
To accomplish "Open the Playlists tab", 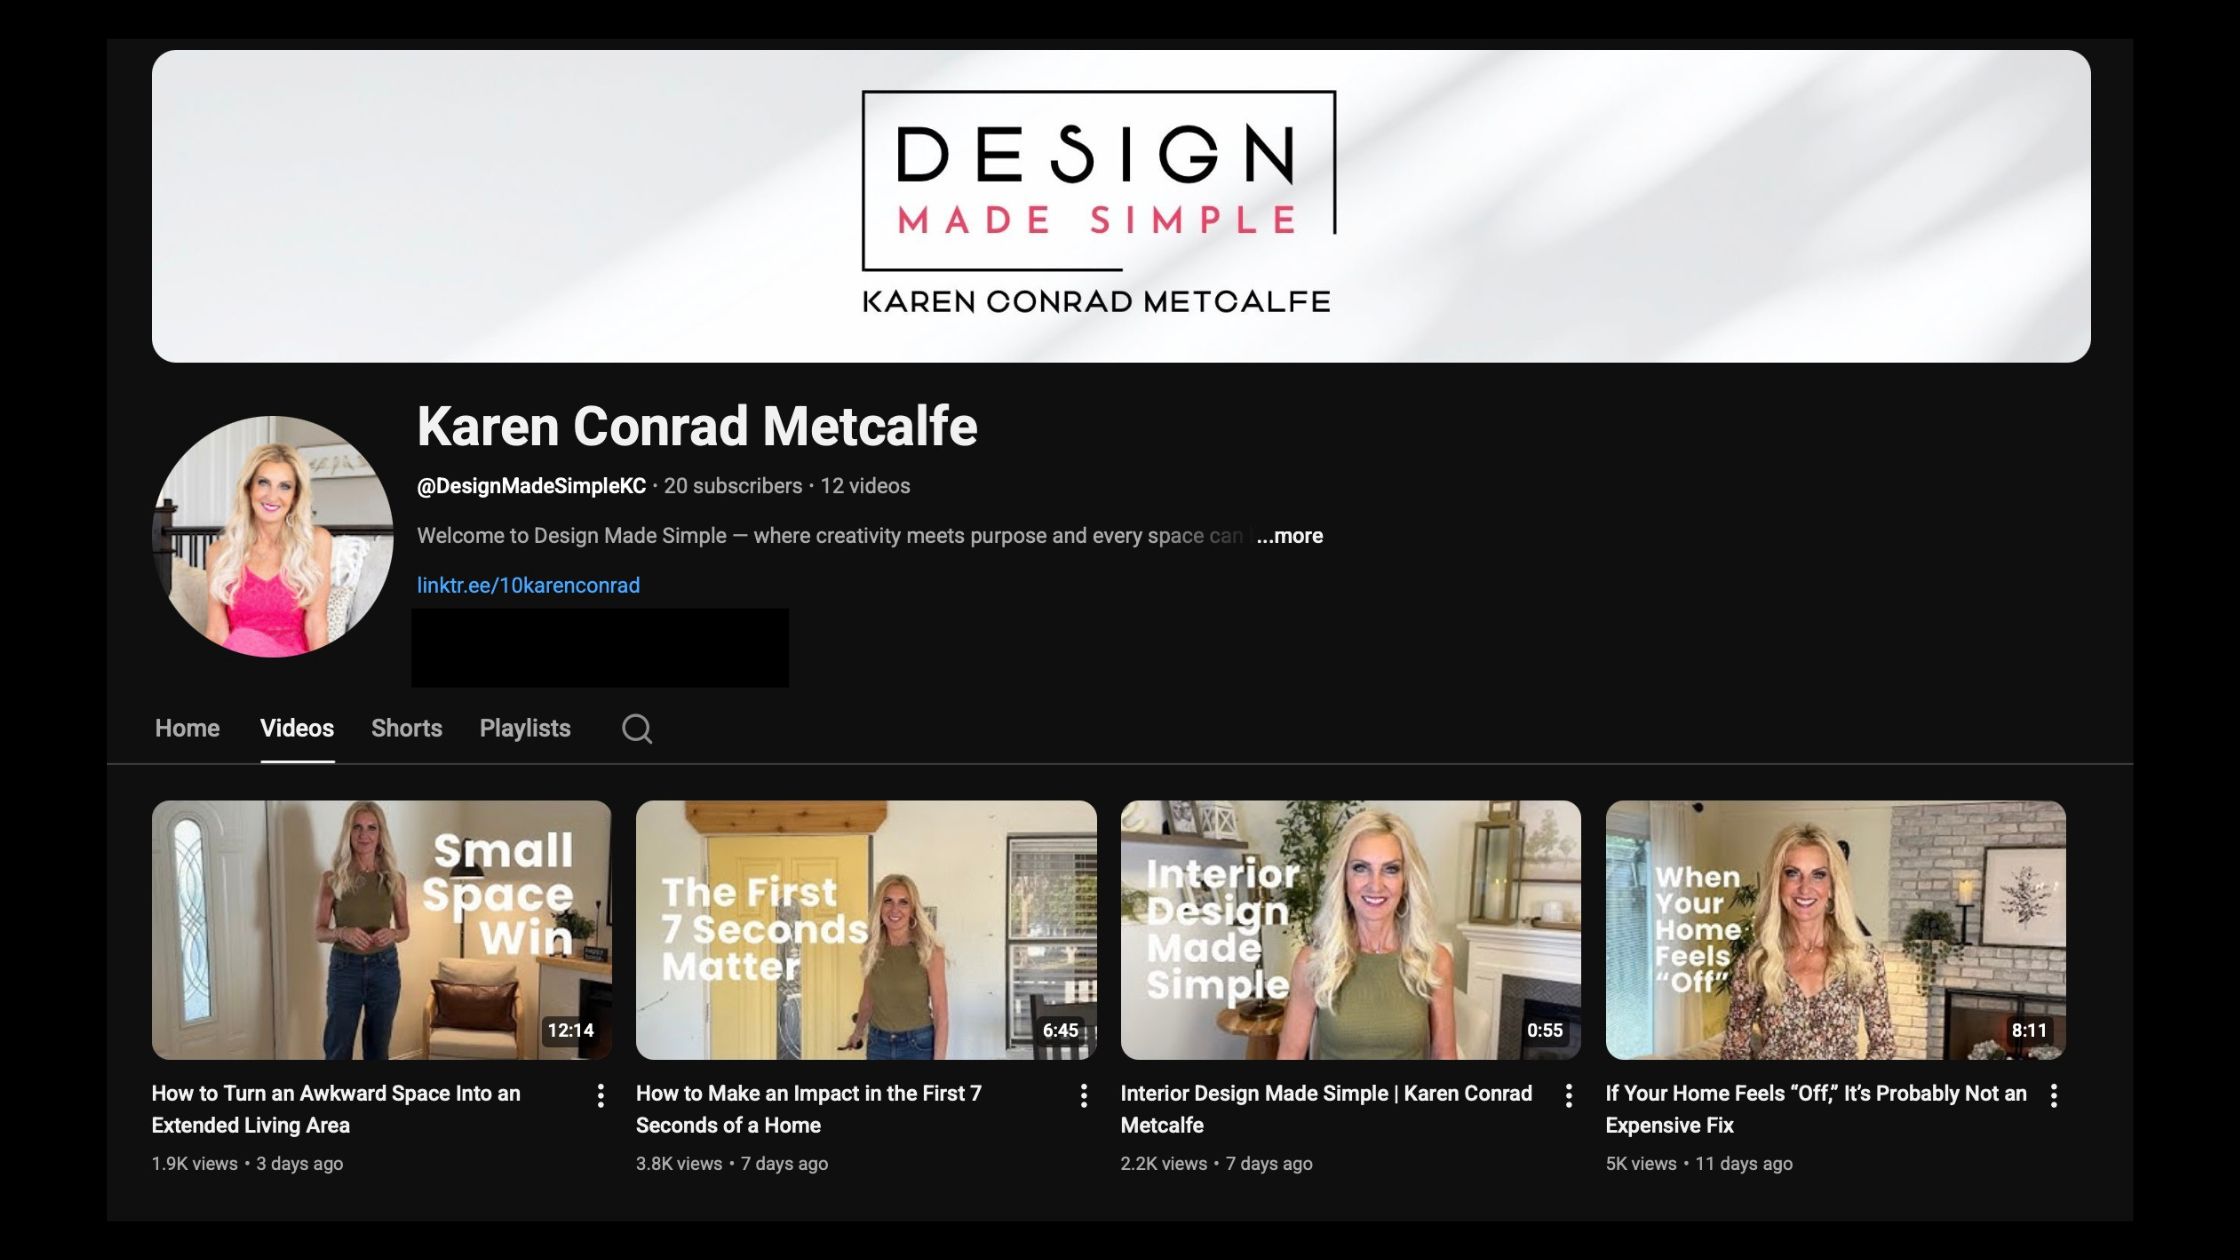I will 524,728.
